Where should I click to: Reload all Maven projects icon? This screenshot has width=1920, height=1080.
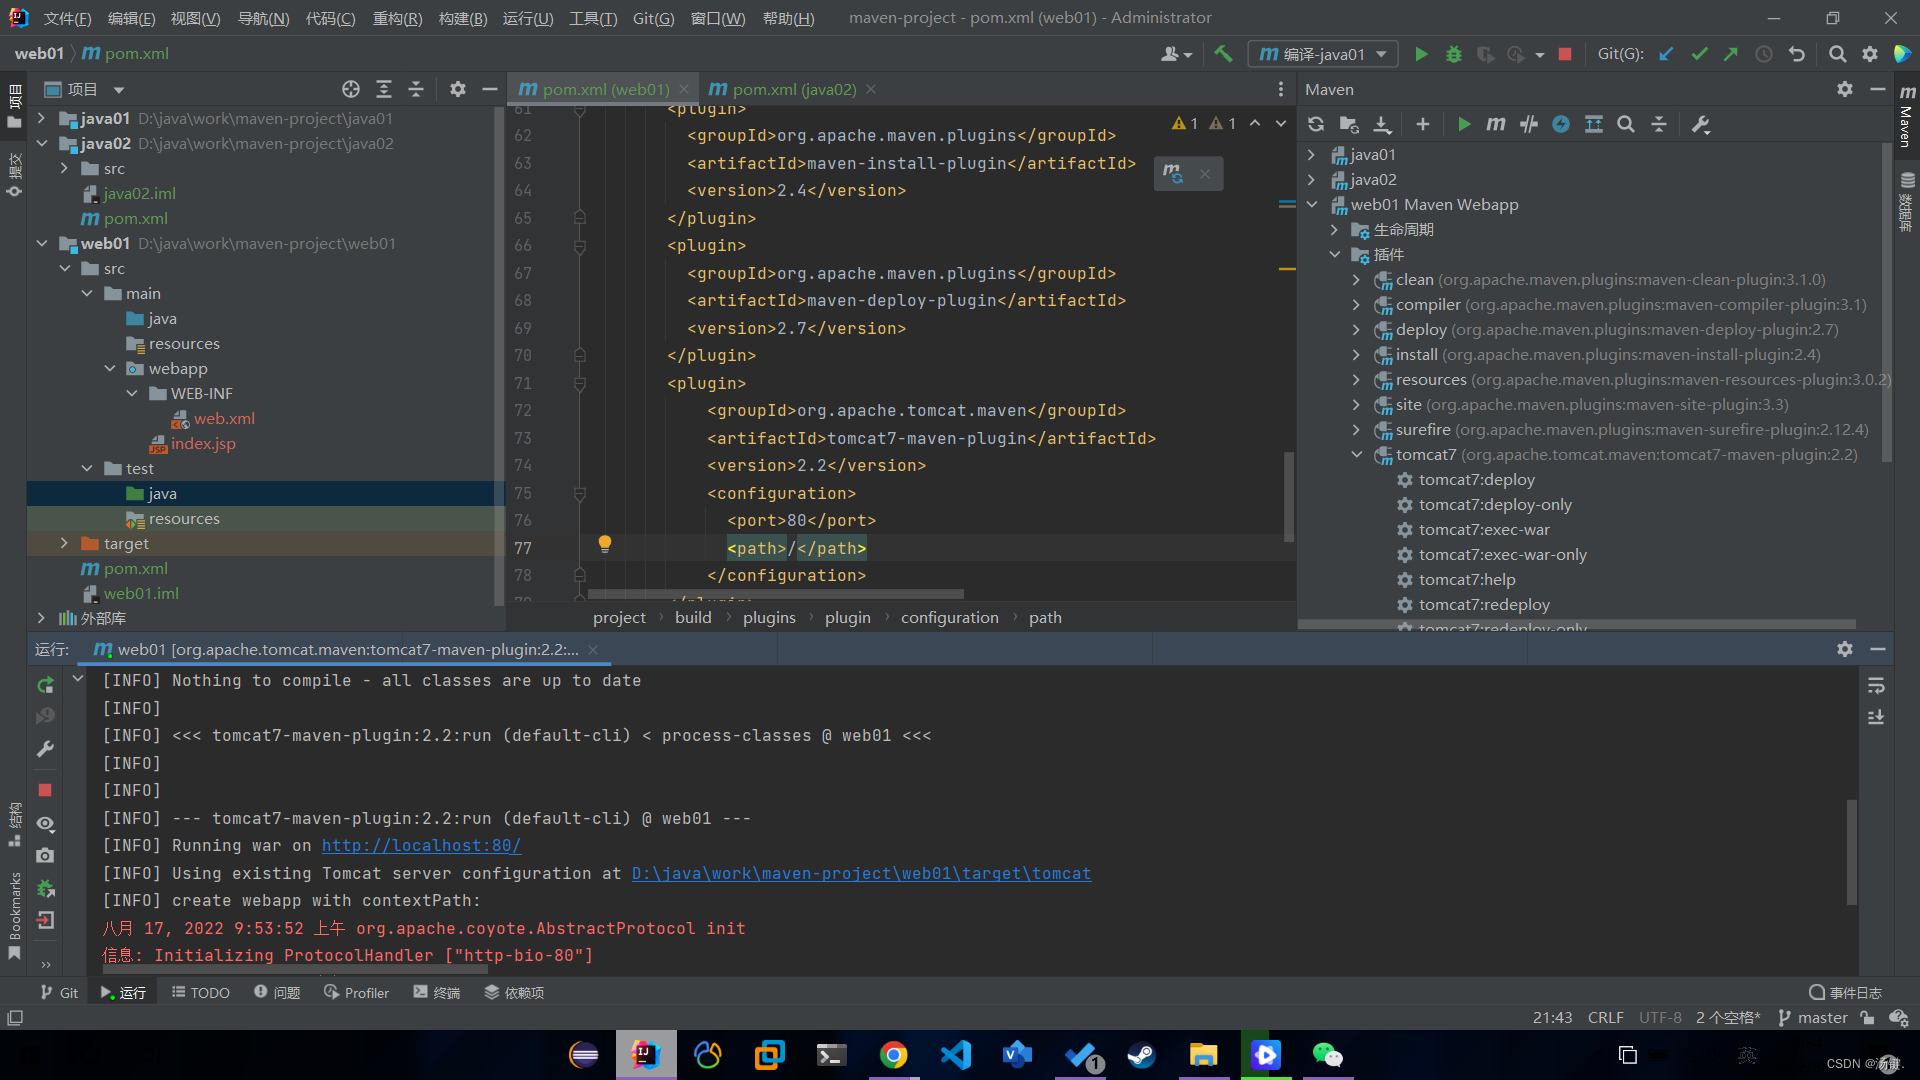point(1316,124)
